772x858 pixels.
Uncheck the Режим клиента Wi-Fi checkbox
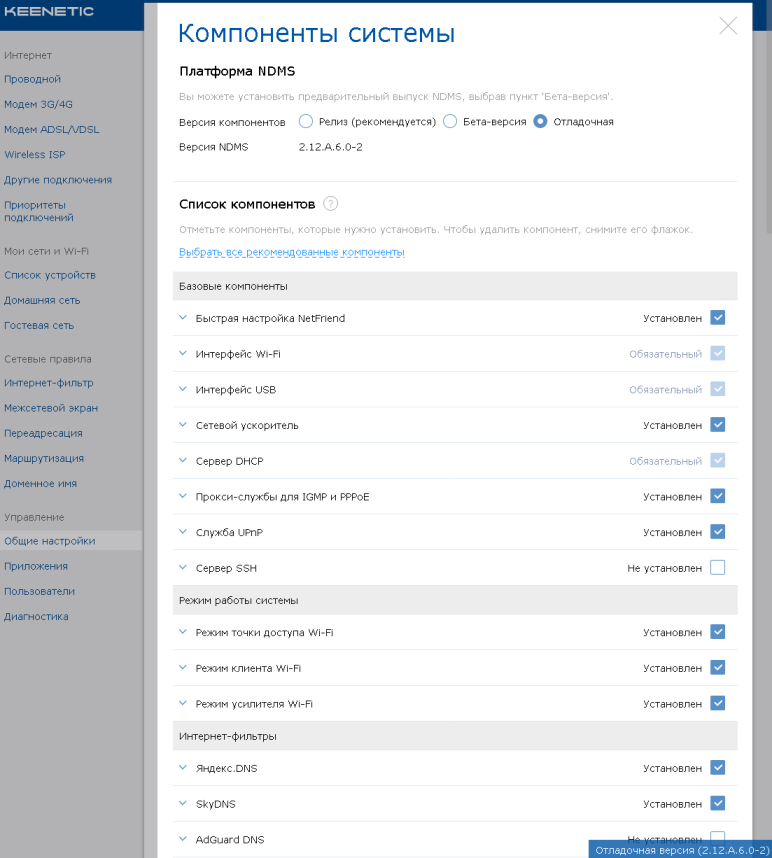(x=717, y=668)
